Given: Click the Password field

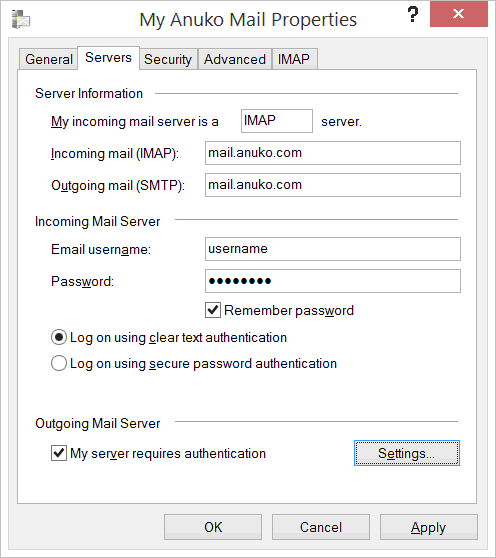Looking at the screenshot, I should (333, 281).
